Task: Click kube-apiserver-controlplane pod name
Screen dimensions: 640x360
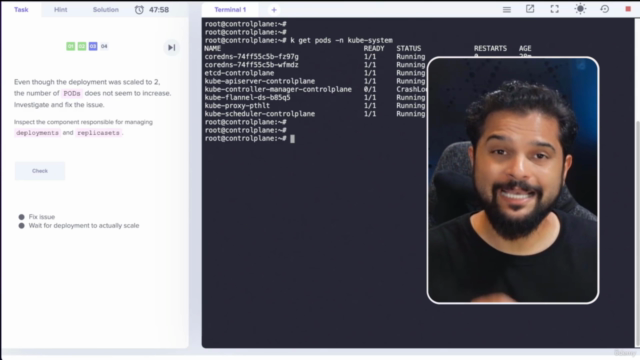Action: (260, 81)
